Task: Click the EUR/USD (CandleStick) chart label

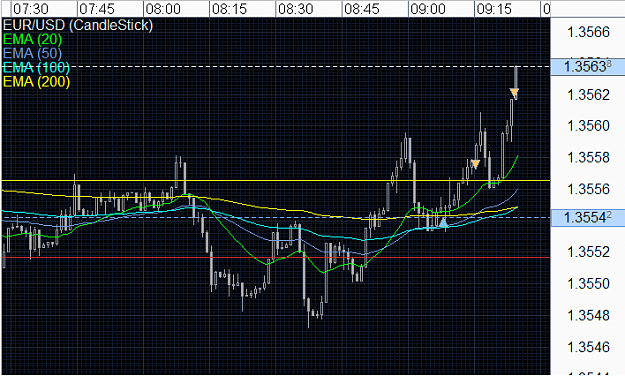Action: (78, 25)
